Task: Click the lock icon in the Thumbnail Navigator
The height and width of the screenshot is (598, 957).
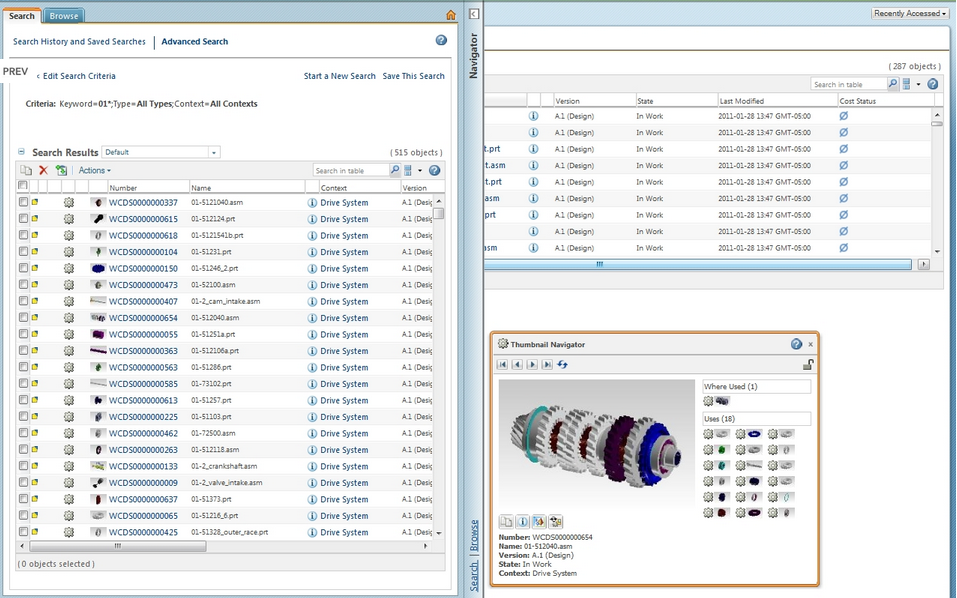Action: pos(808,364)
